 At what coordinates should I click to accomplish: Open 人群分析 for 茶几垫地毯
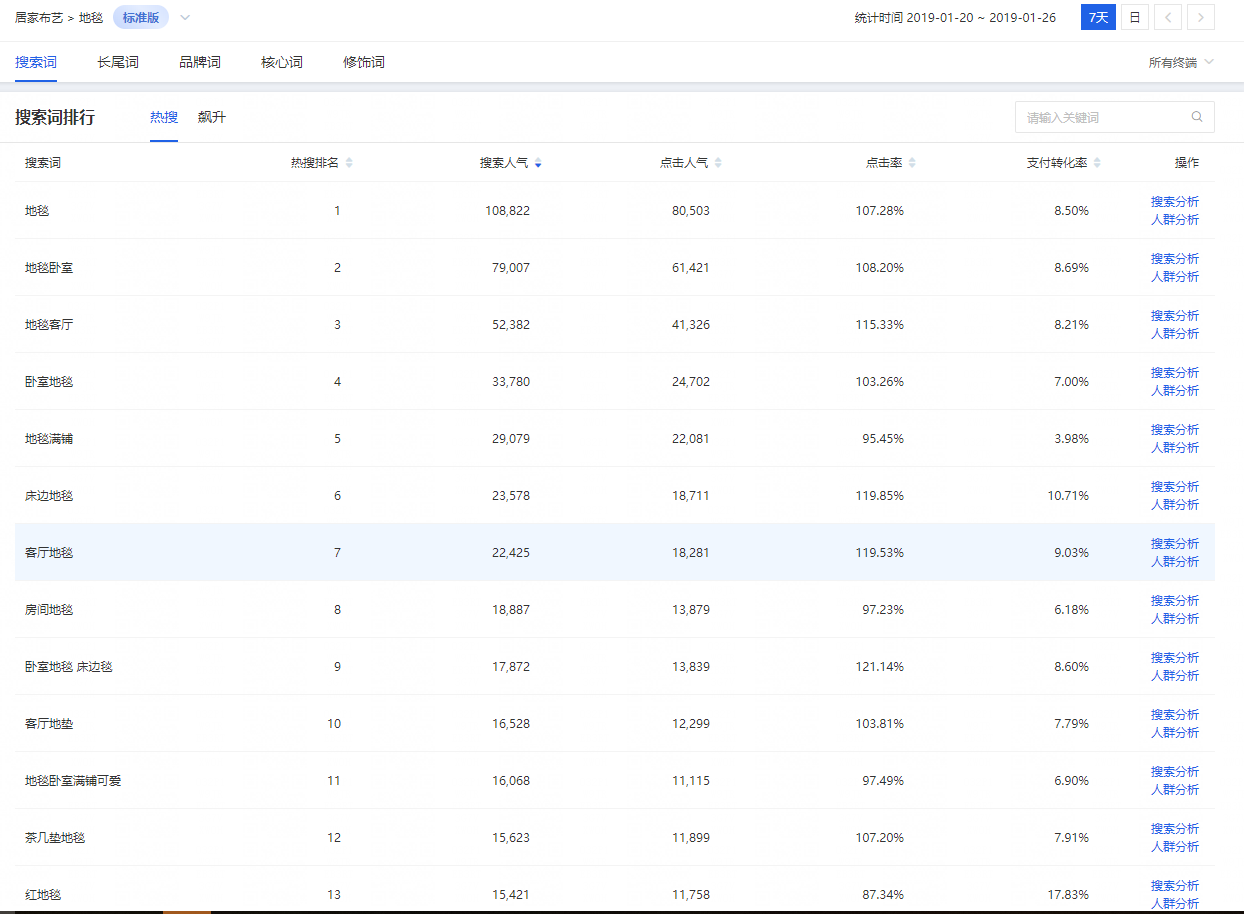(x=1175, y=846)
